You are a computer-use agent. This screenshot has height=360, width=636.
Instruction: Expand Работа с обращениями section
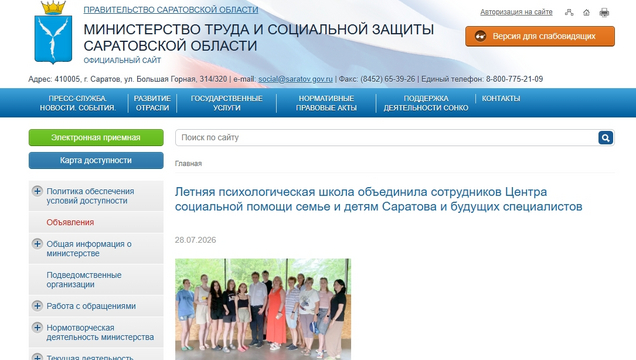click(37, 306)
